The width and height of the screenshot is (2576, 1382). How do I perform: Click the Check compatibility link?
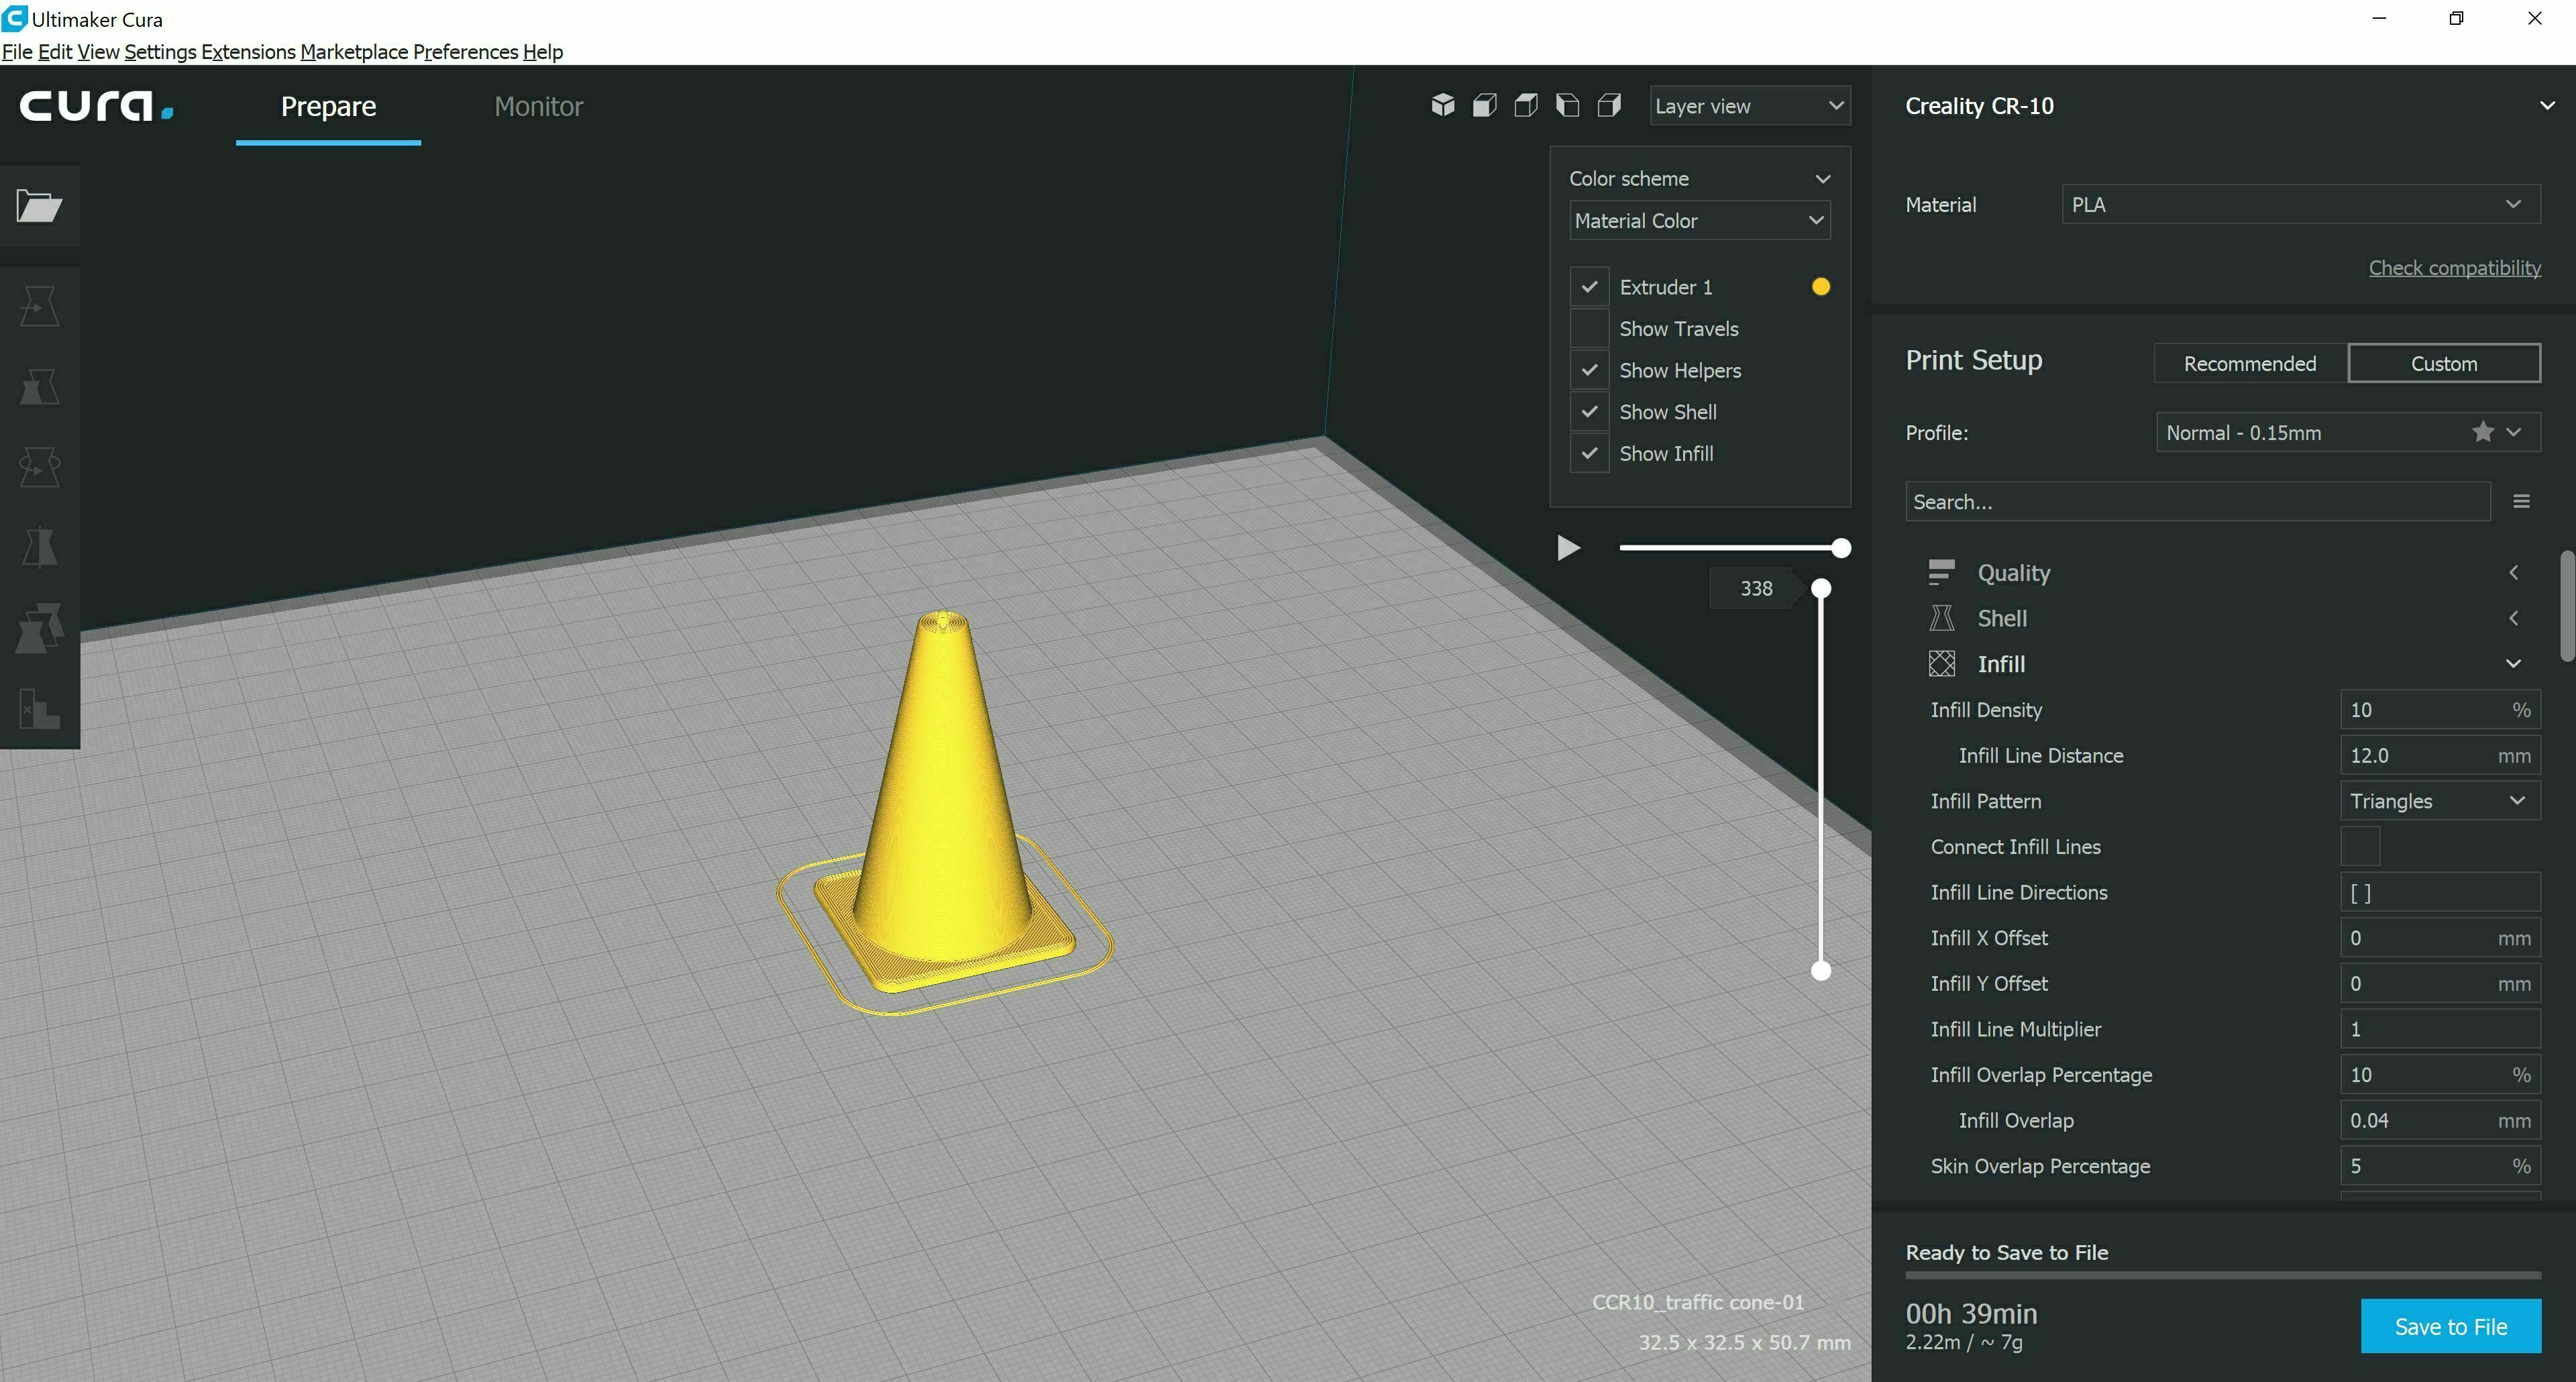[x=2453, y=268]
